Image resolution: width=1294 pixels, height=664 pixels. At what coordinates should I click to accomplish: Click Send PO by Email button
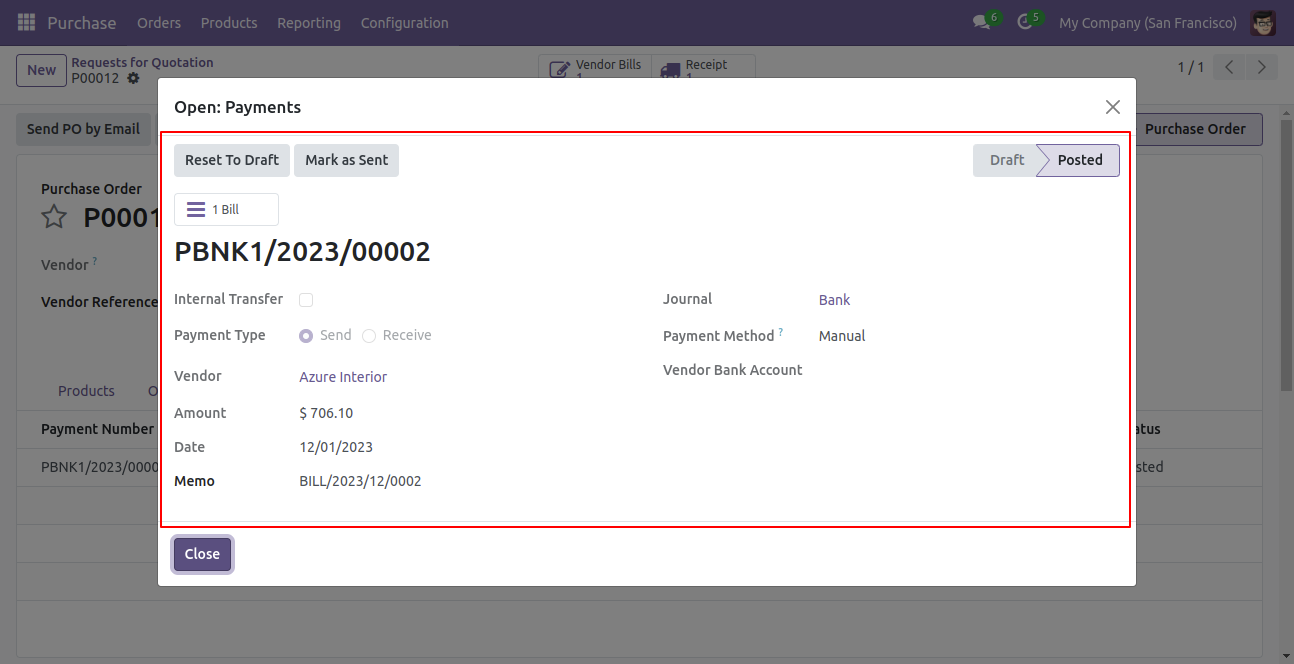pyautogui.click(x=83, y=129)
